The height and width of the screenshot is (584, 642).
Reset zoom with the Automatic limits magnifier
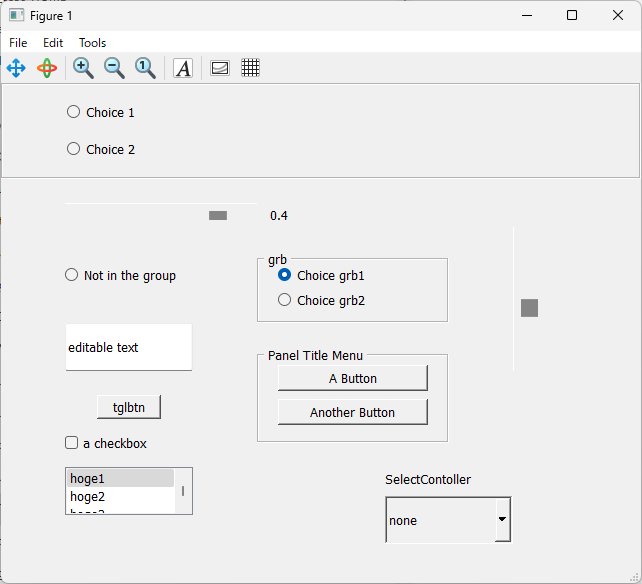click(x=145, y=68)
